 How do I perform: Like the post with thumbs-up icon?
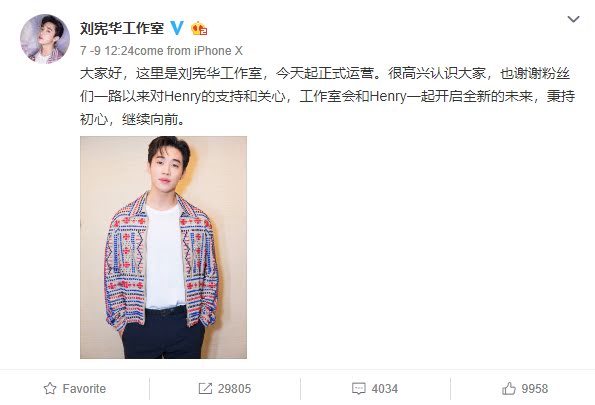point(509,389)
